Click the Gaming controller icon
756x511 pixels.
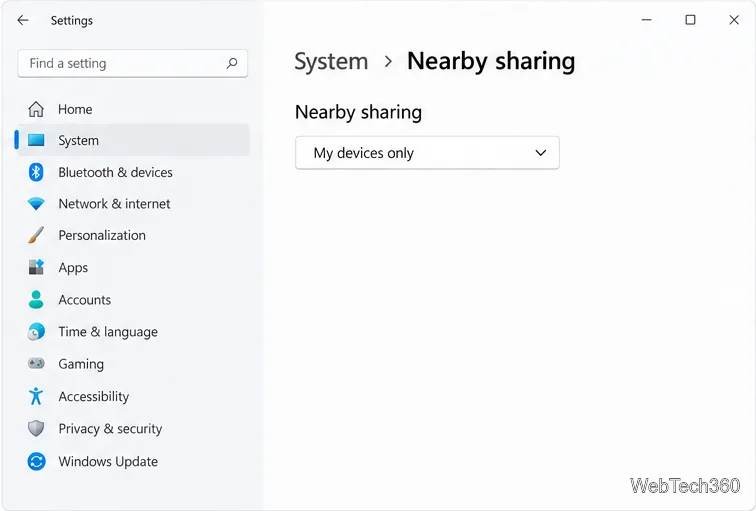coord(36,363)
